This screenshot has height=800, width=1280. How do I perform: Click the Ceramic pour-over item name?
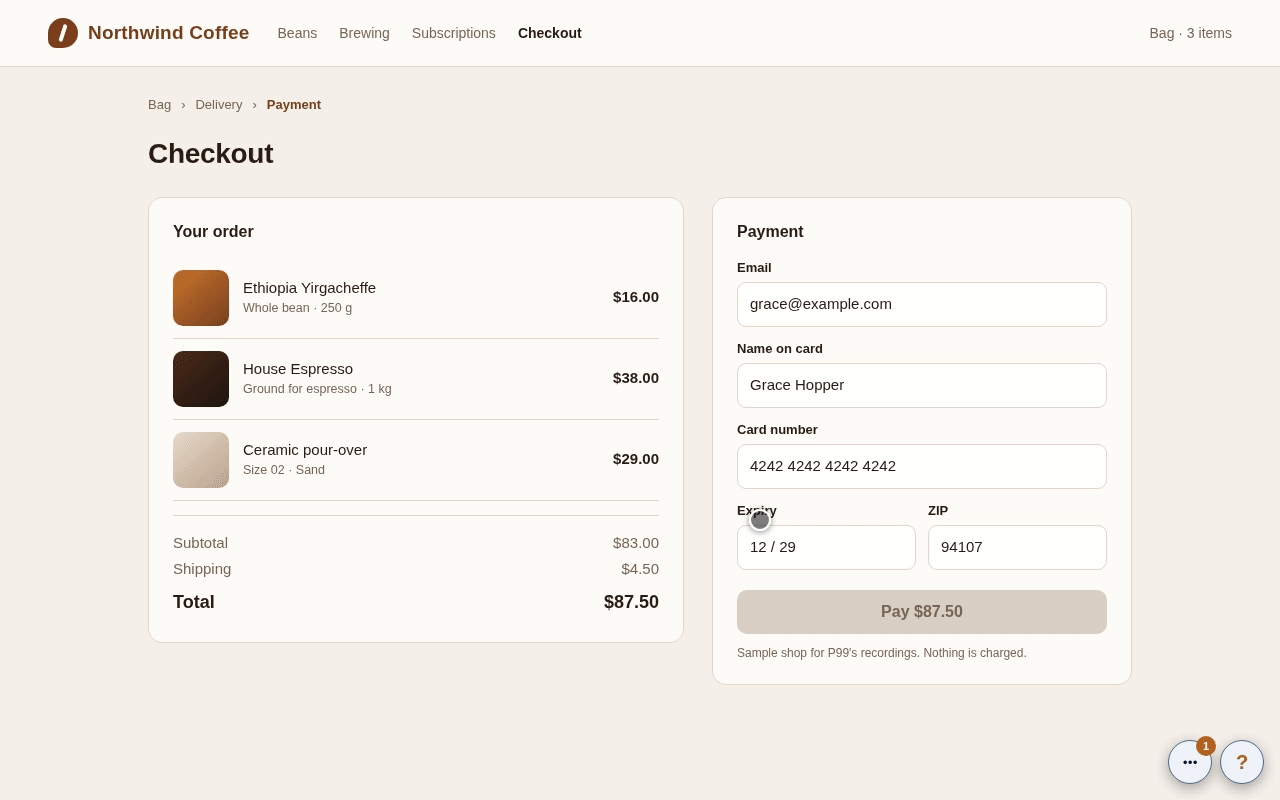pos(305,450)
